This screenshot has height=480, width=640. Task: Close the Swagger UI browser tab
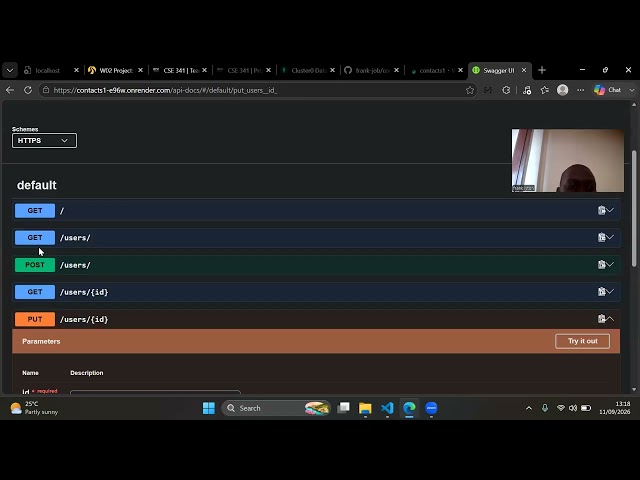[524, 71]
